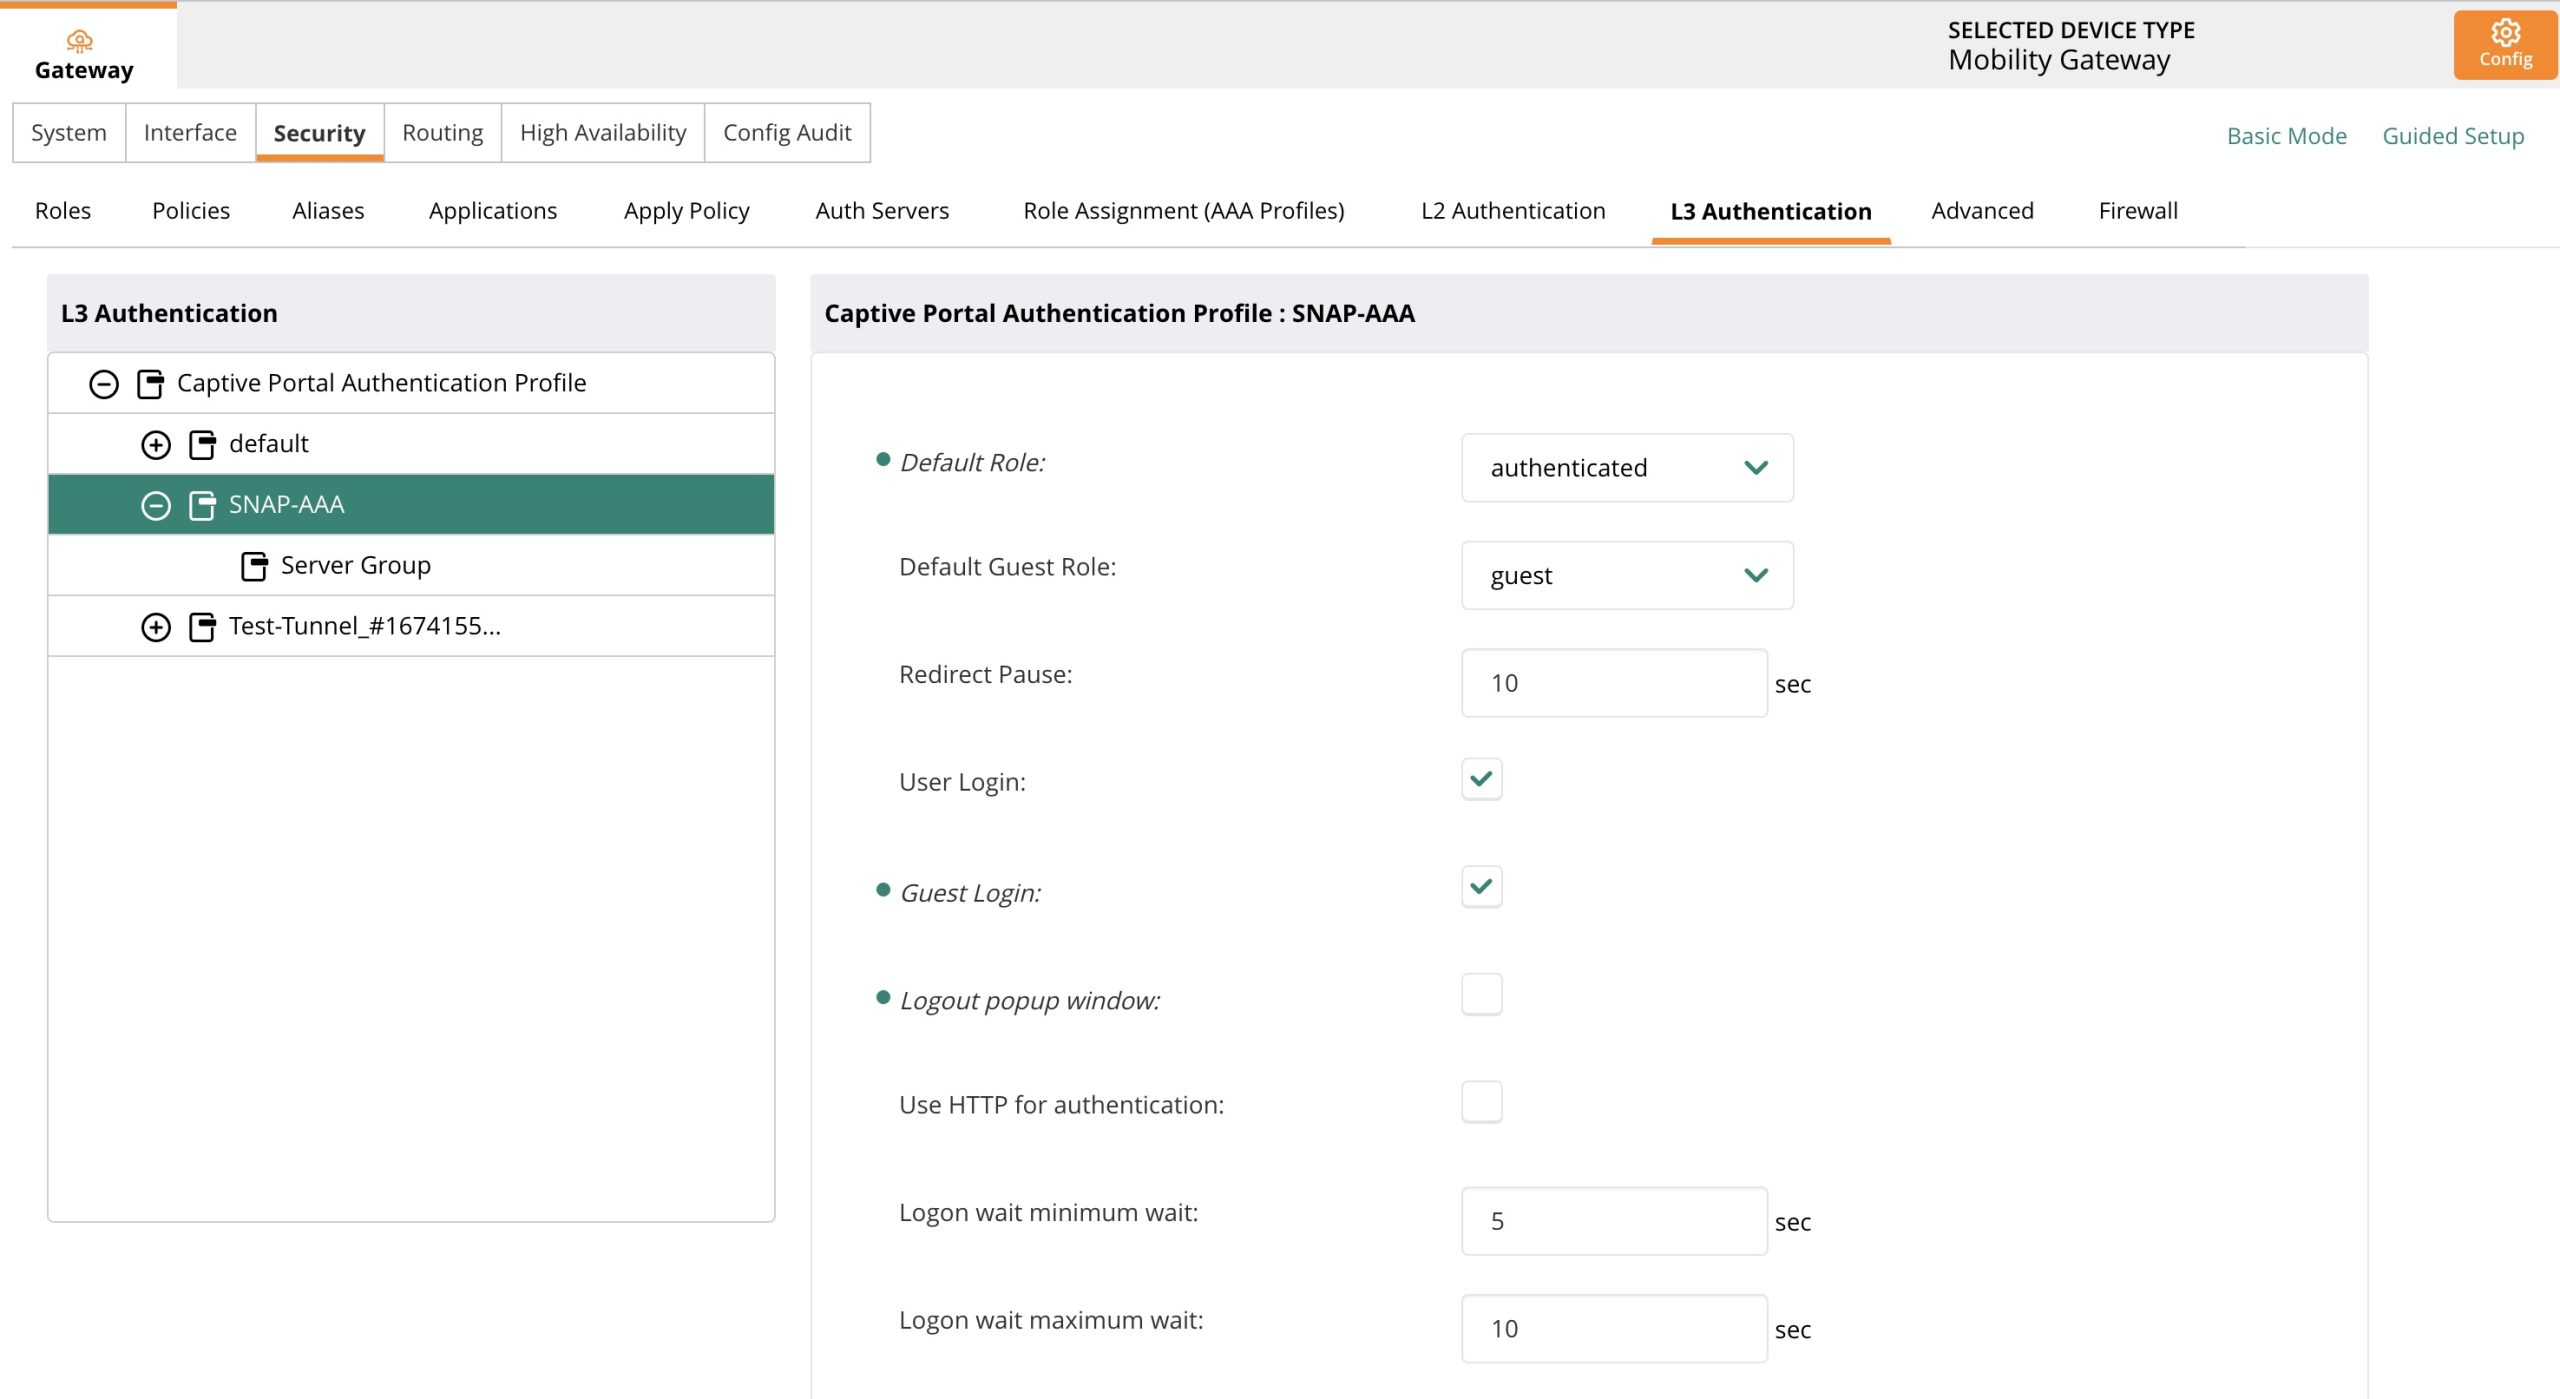Expand the Test-Tunnel profile node
Screen dimensions: 2560x1399
[x=155, y=628]
